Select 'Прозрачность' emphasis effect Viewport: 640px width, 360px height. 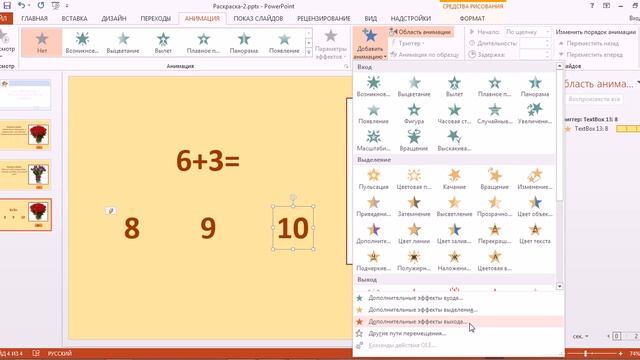[495, 207]
